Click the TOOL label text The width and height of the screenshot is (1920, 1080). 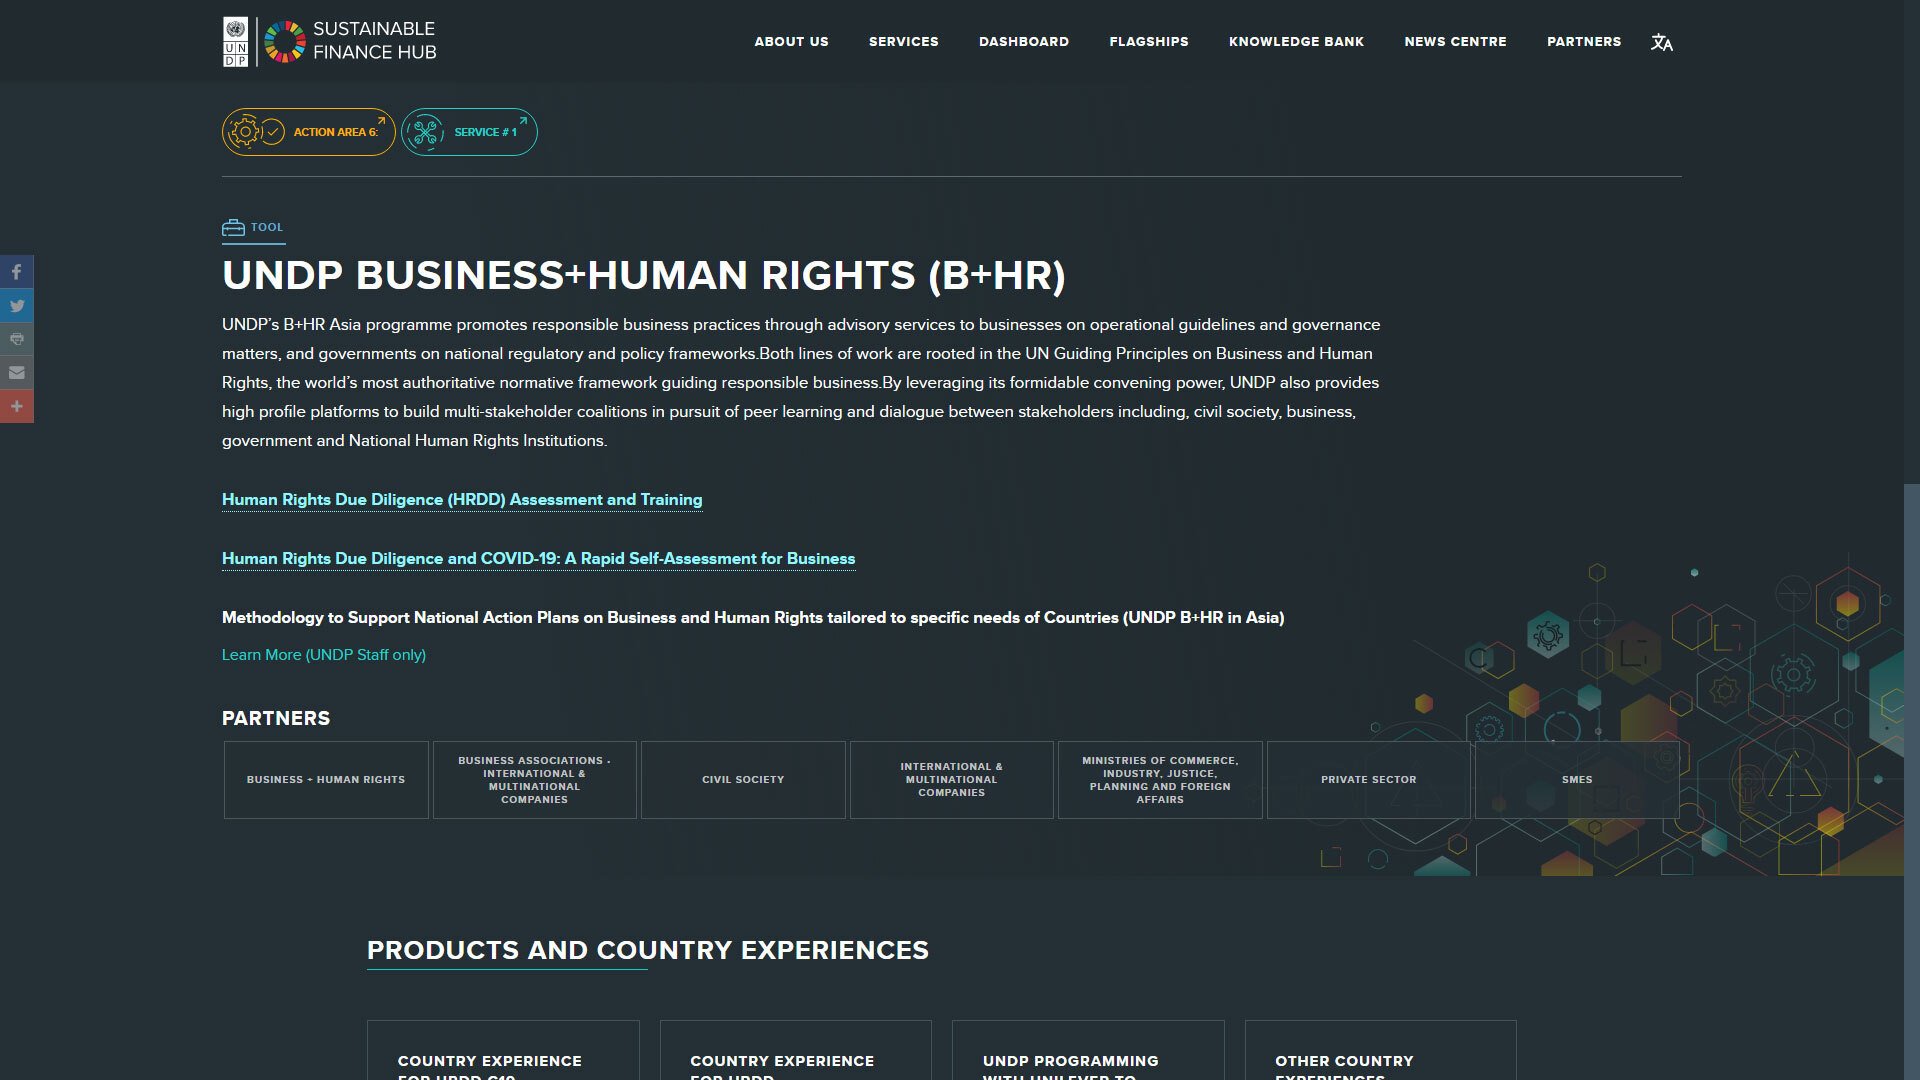coord(266,228)
